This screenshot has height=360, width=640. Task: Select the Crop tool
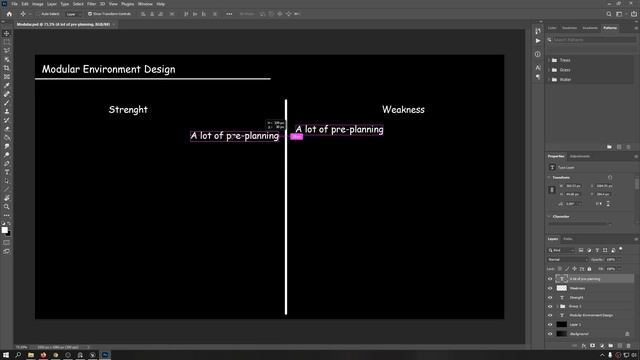point(7,68)
